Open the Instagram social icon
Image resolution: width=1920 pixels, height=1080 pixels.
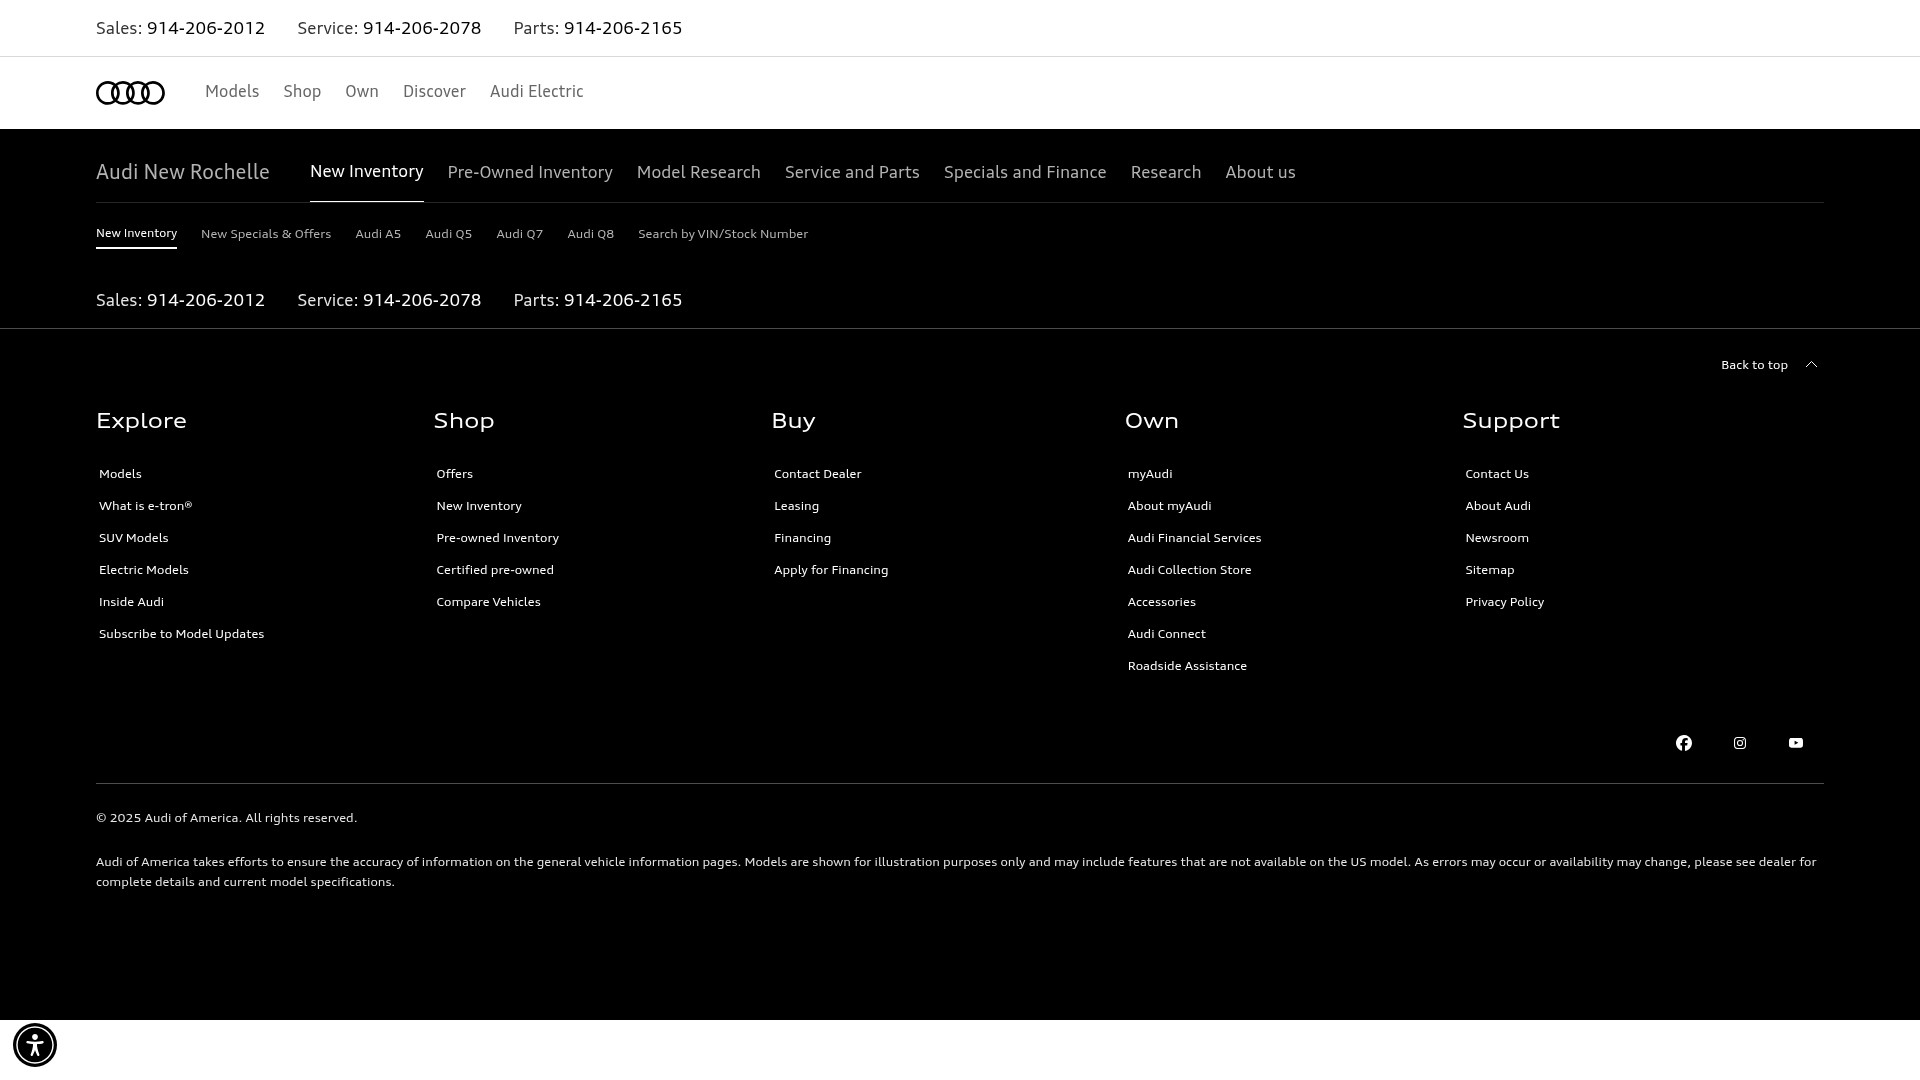(1740, 743)
